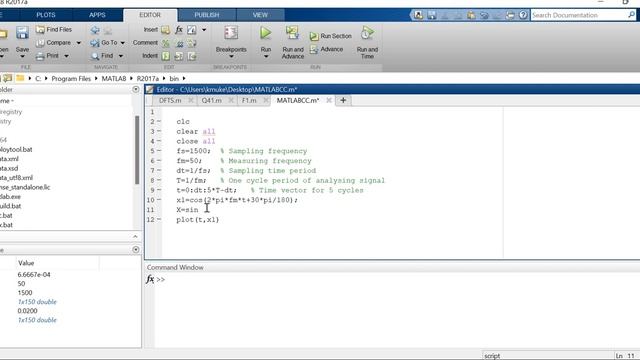Add a new editor tab with plus

343,100
